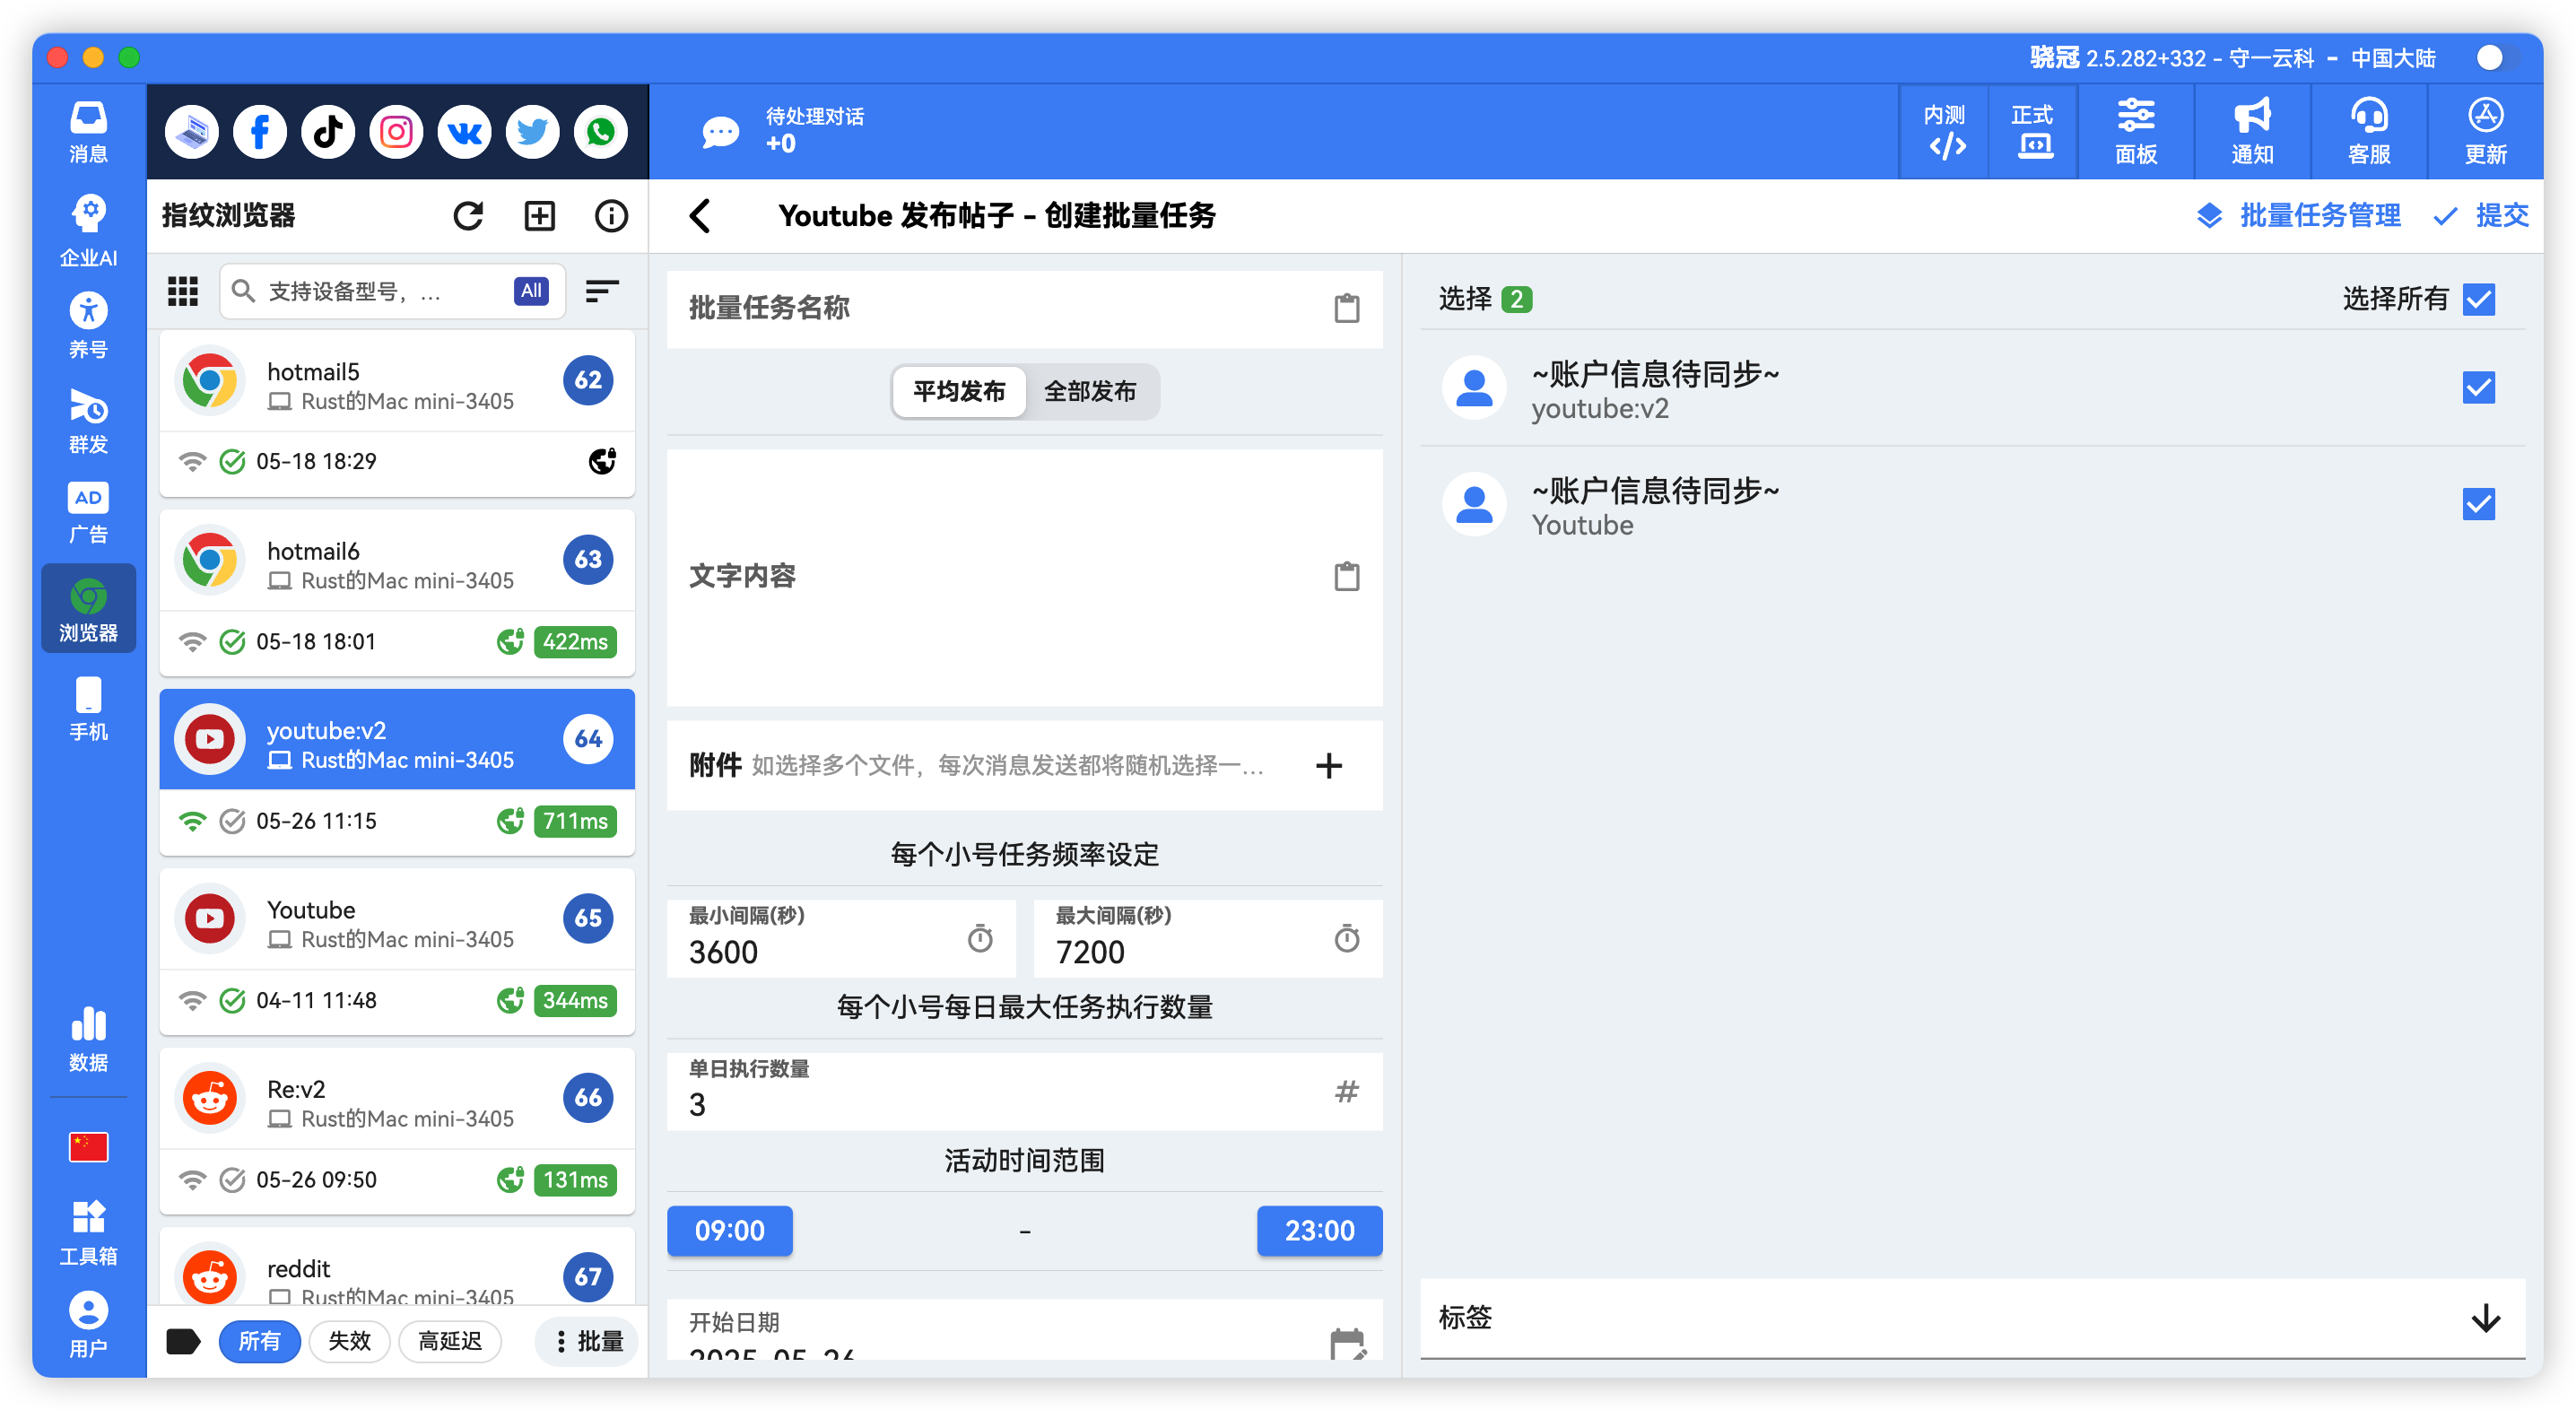Expand the 标签 section
The height and width of the screenshot is (1410, 2576).
[x=2484, y=1319]
